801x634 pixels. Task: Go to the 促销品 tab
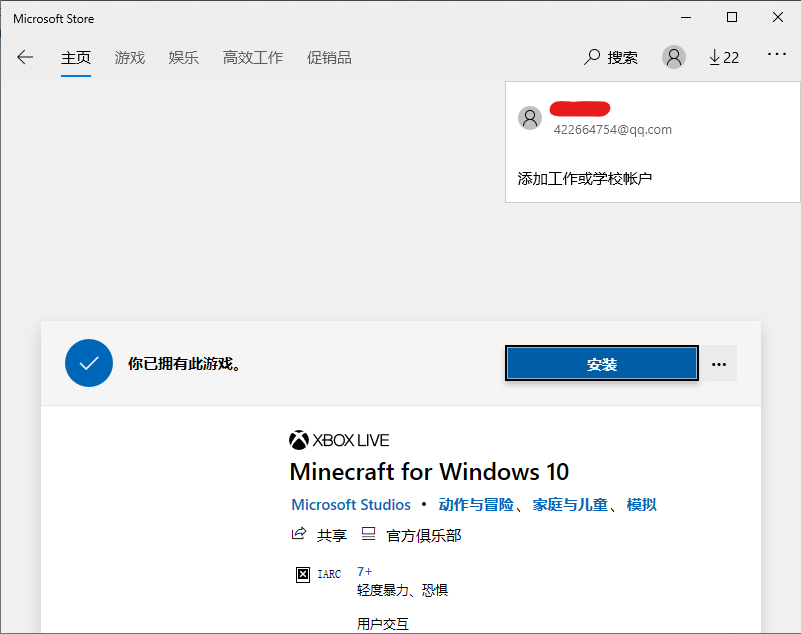tap(329, 58)
